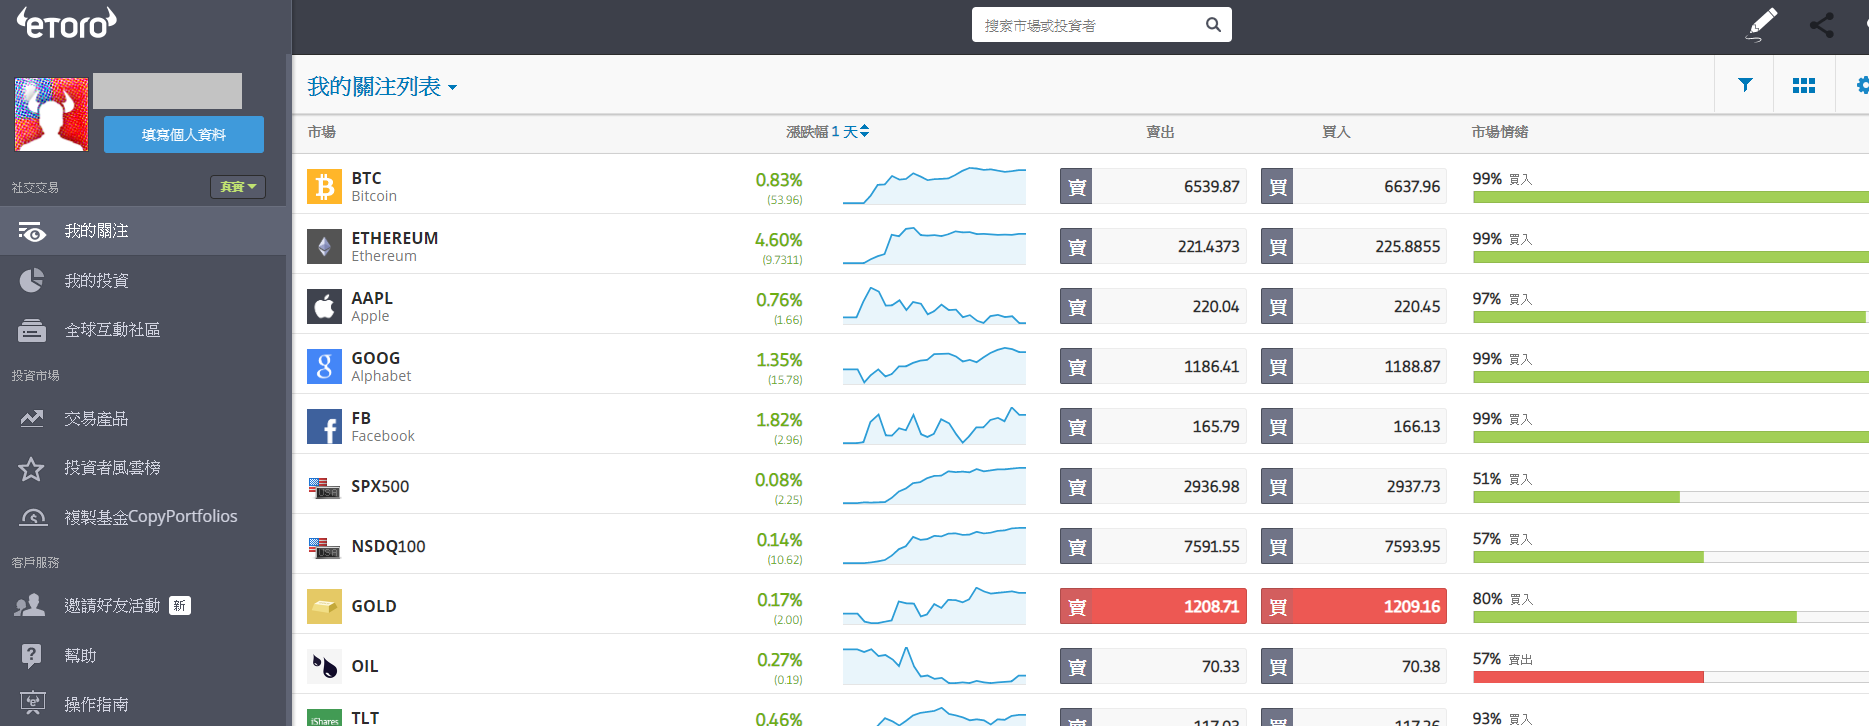Open the user profile avatar
Image resolution: width=1869 pixels, height=726 pixels.
click(x=51, y=114)
